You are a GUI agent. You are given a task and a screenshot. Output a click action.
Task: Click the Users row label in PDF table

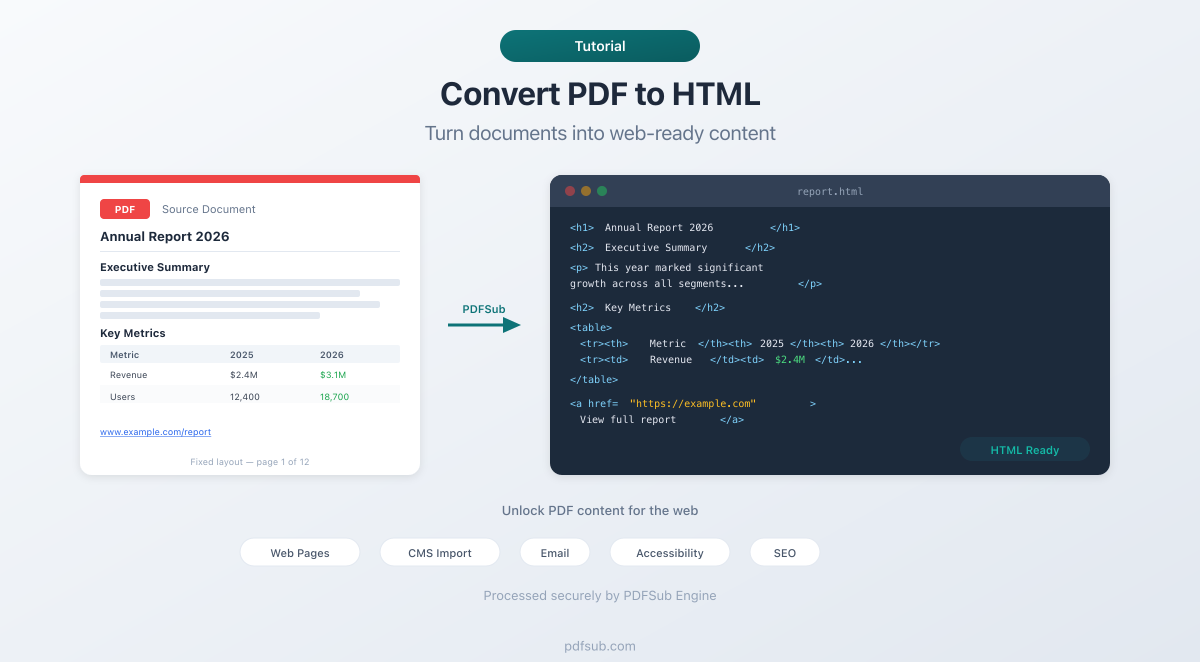click(123, 397)
